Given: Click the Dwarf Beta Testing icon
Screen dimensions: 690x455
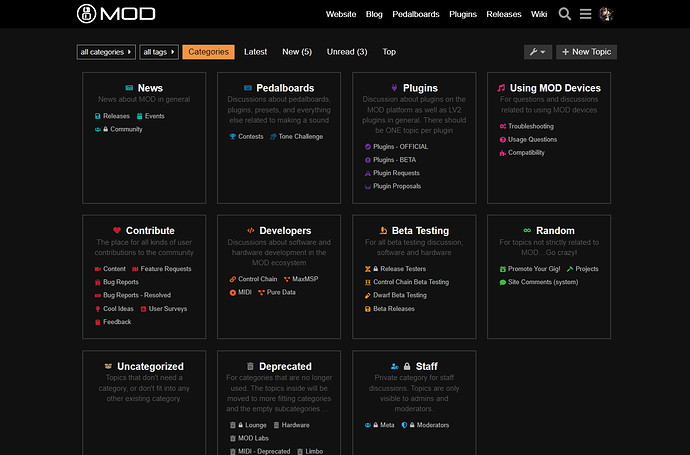Looking at the screenshot, I should pyautogui.click(x=368, y=295).
